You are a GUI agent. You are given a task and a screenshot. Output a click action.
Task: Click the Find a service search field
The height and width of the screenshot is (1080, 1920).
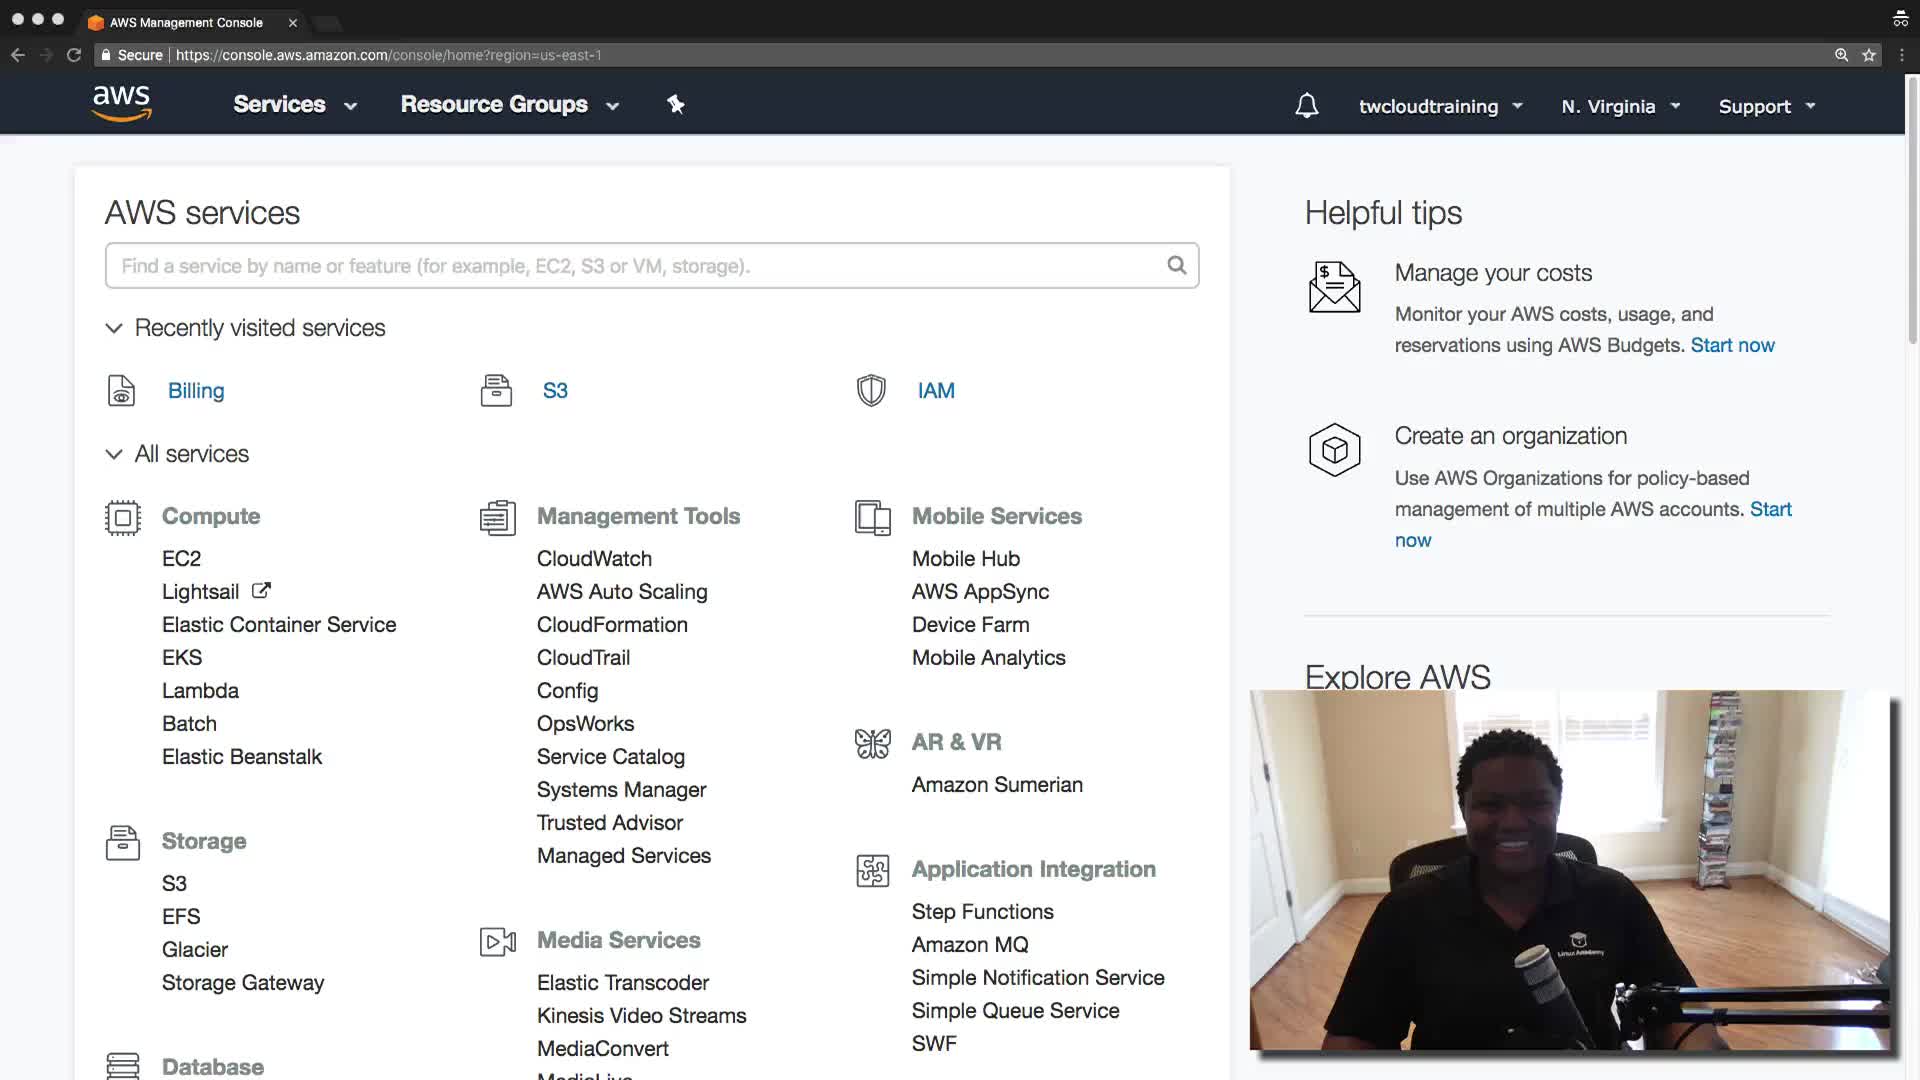(640, 266)
